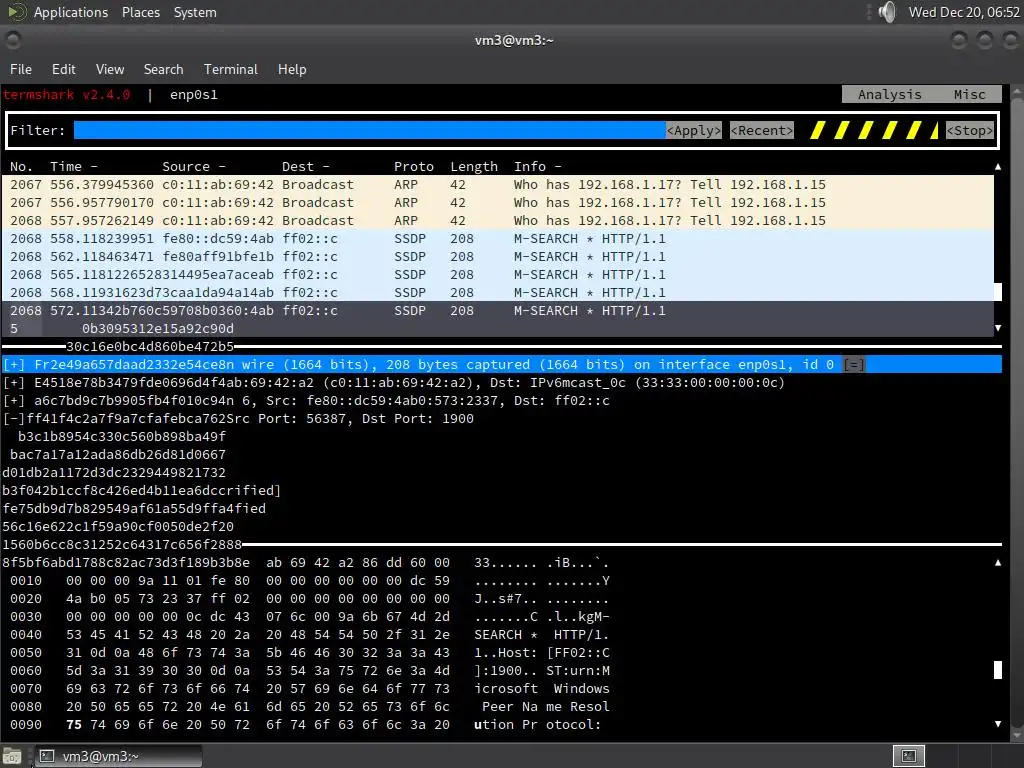
Task: Click ASCII text 'icrosoft Windows' in hex view
Action: point(542,688)
